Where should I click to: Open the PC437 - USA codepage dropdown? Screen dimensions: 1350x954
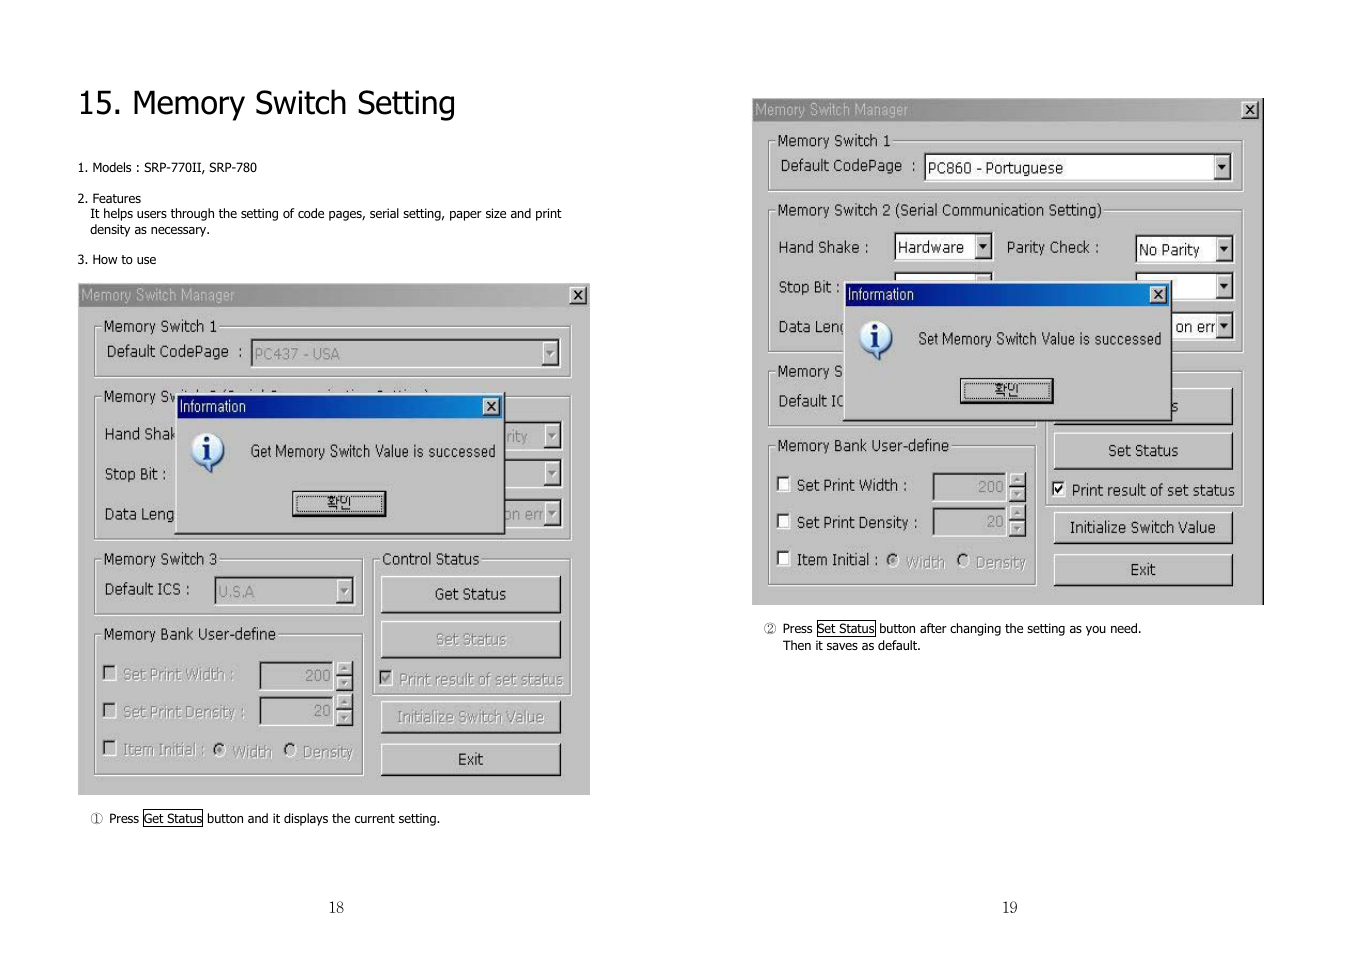pyautogui.click(x=550, y=353)
